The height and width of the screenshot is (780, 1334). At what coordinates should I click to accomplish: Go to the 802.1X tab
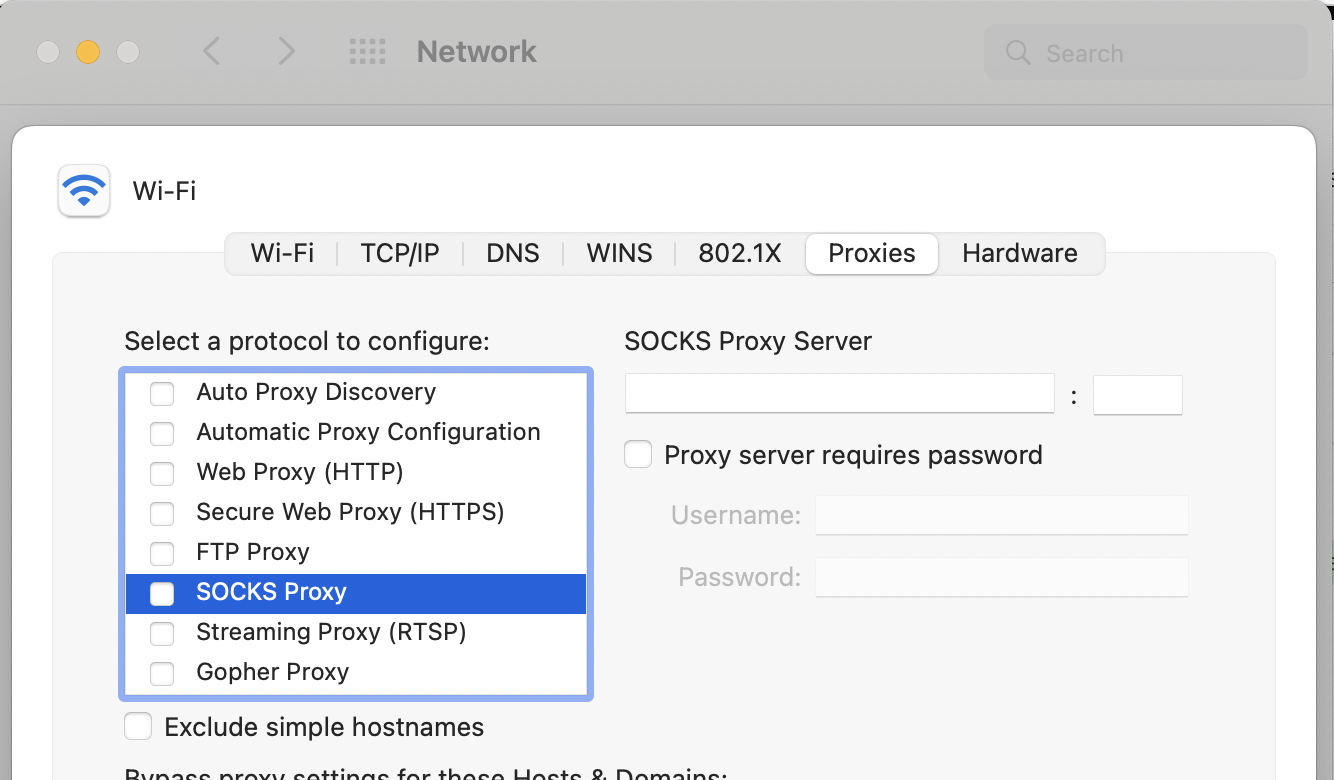tap(740, 254)
